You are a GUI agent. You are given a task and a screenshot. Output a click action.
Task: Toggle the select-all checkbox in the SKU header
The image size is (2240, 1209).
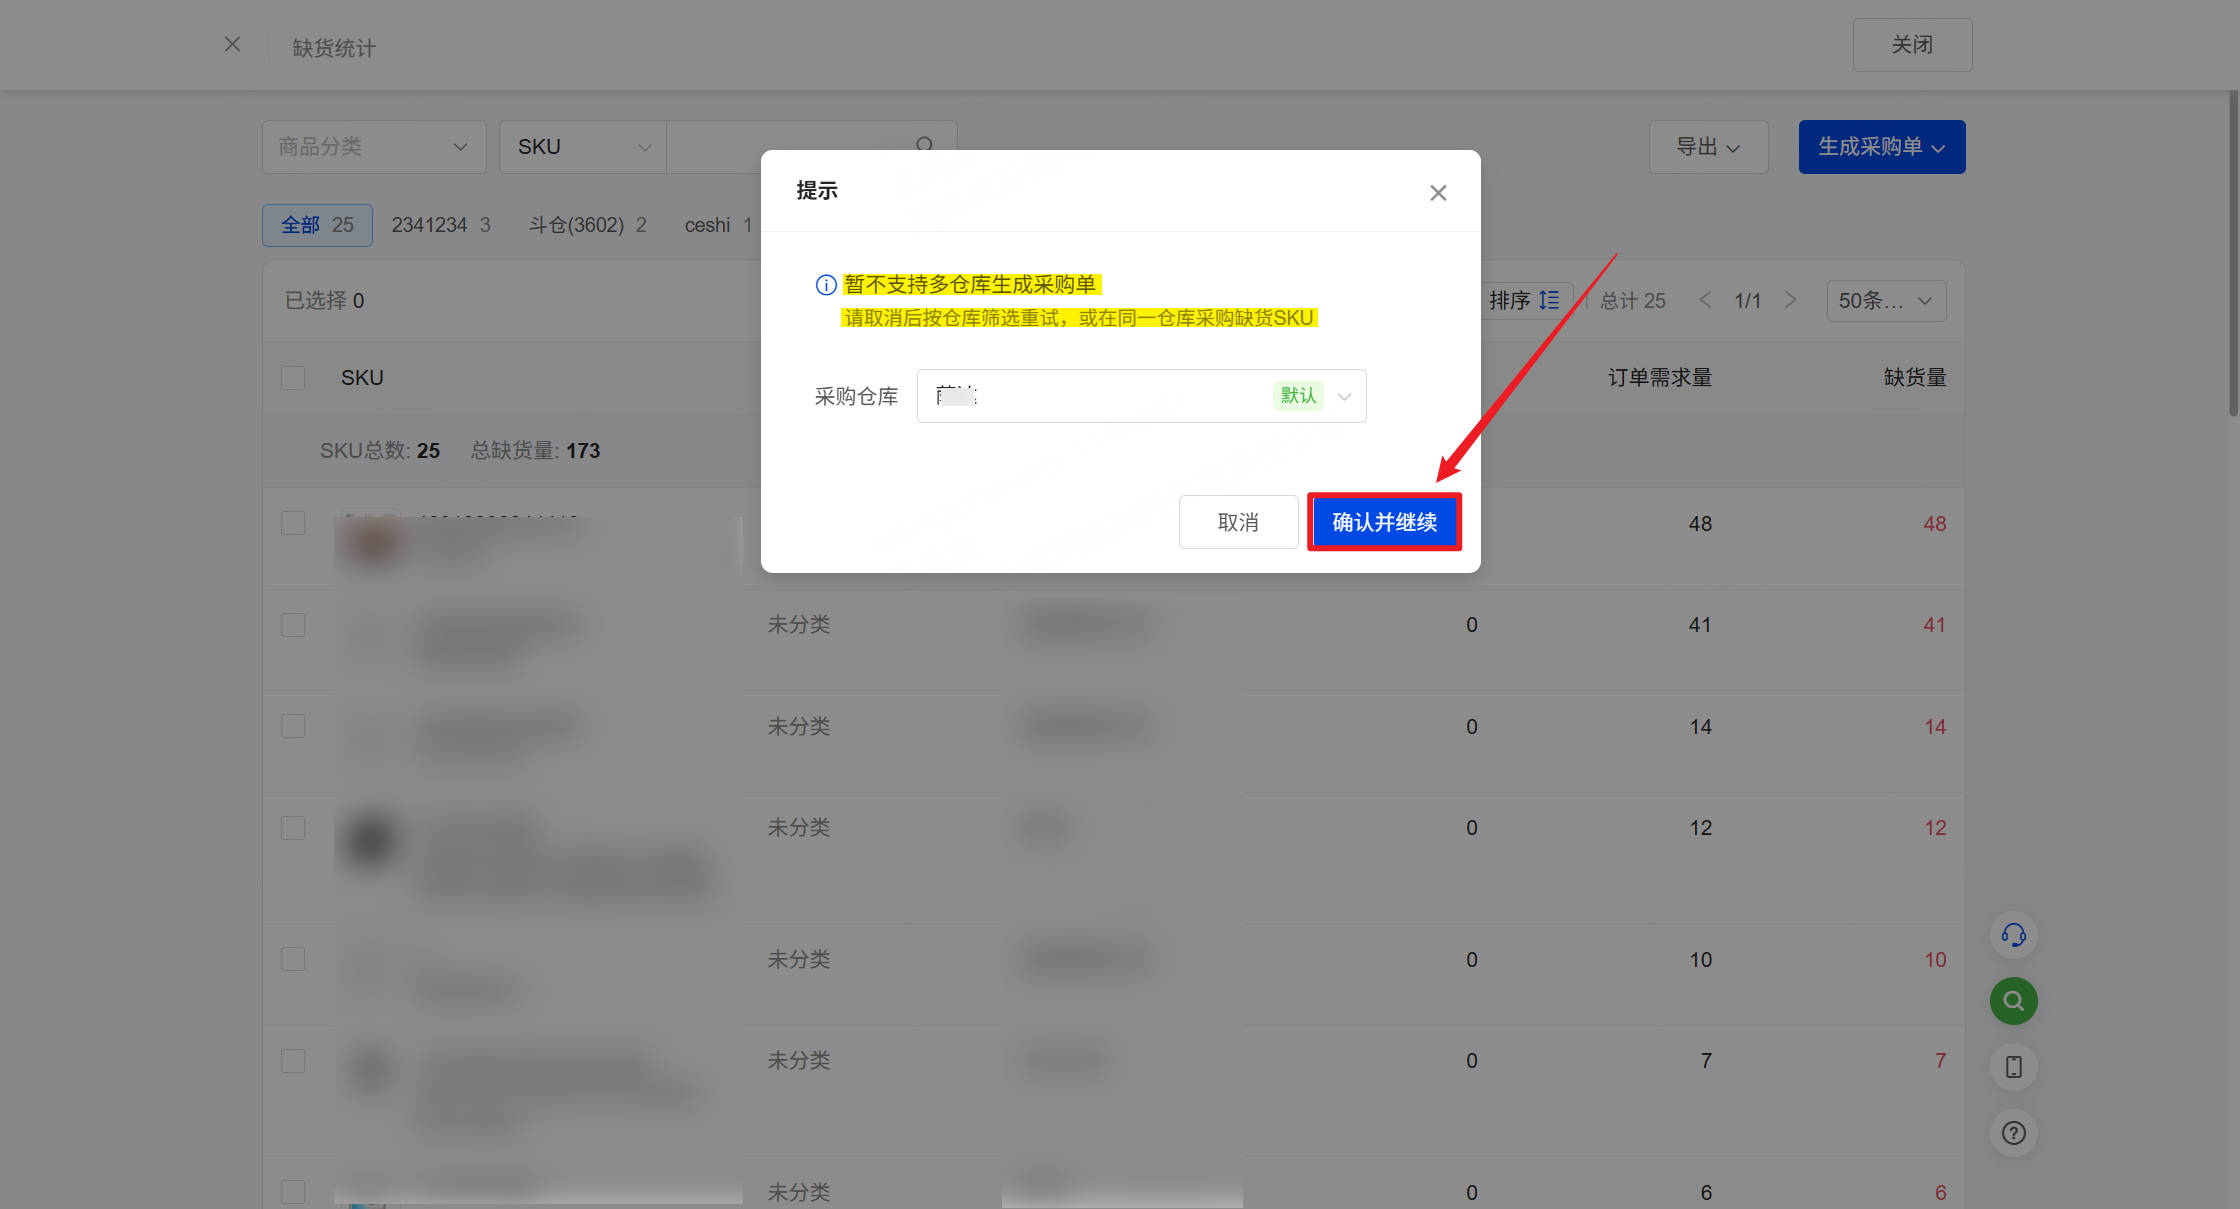tap(293, 377)
